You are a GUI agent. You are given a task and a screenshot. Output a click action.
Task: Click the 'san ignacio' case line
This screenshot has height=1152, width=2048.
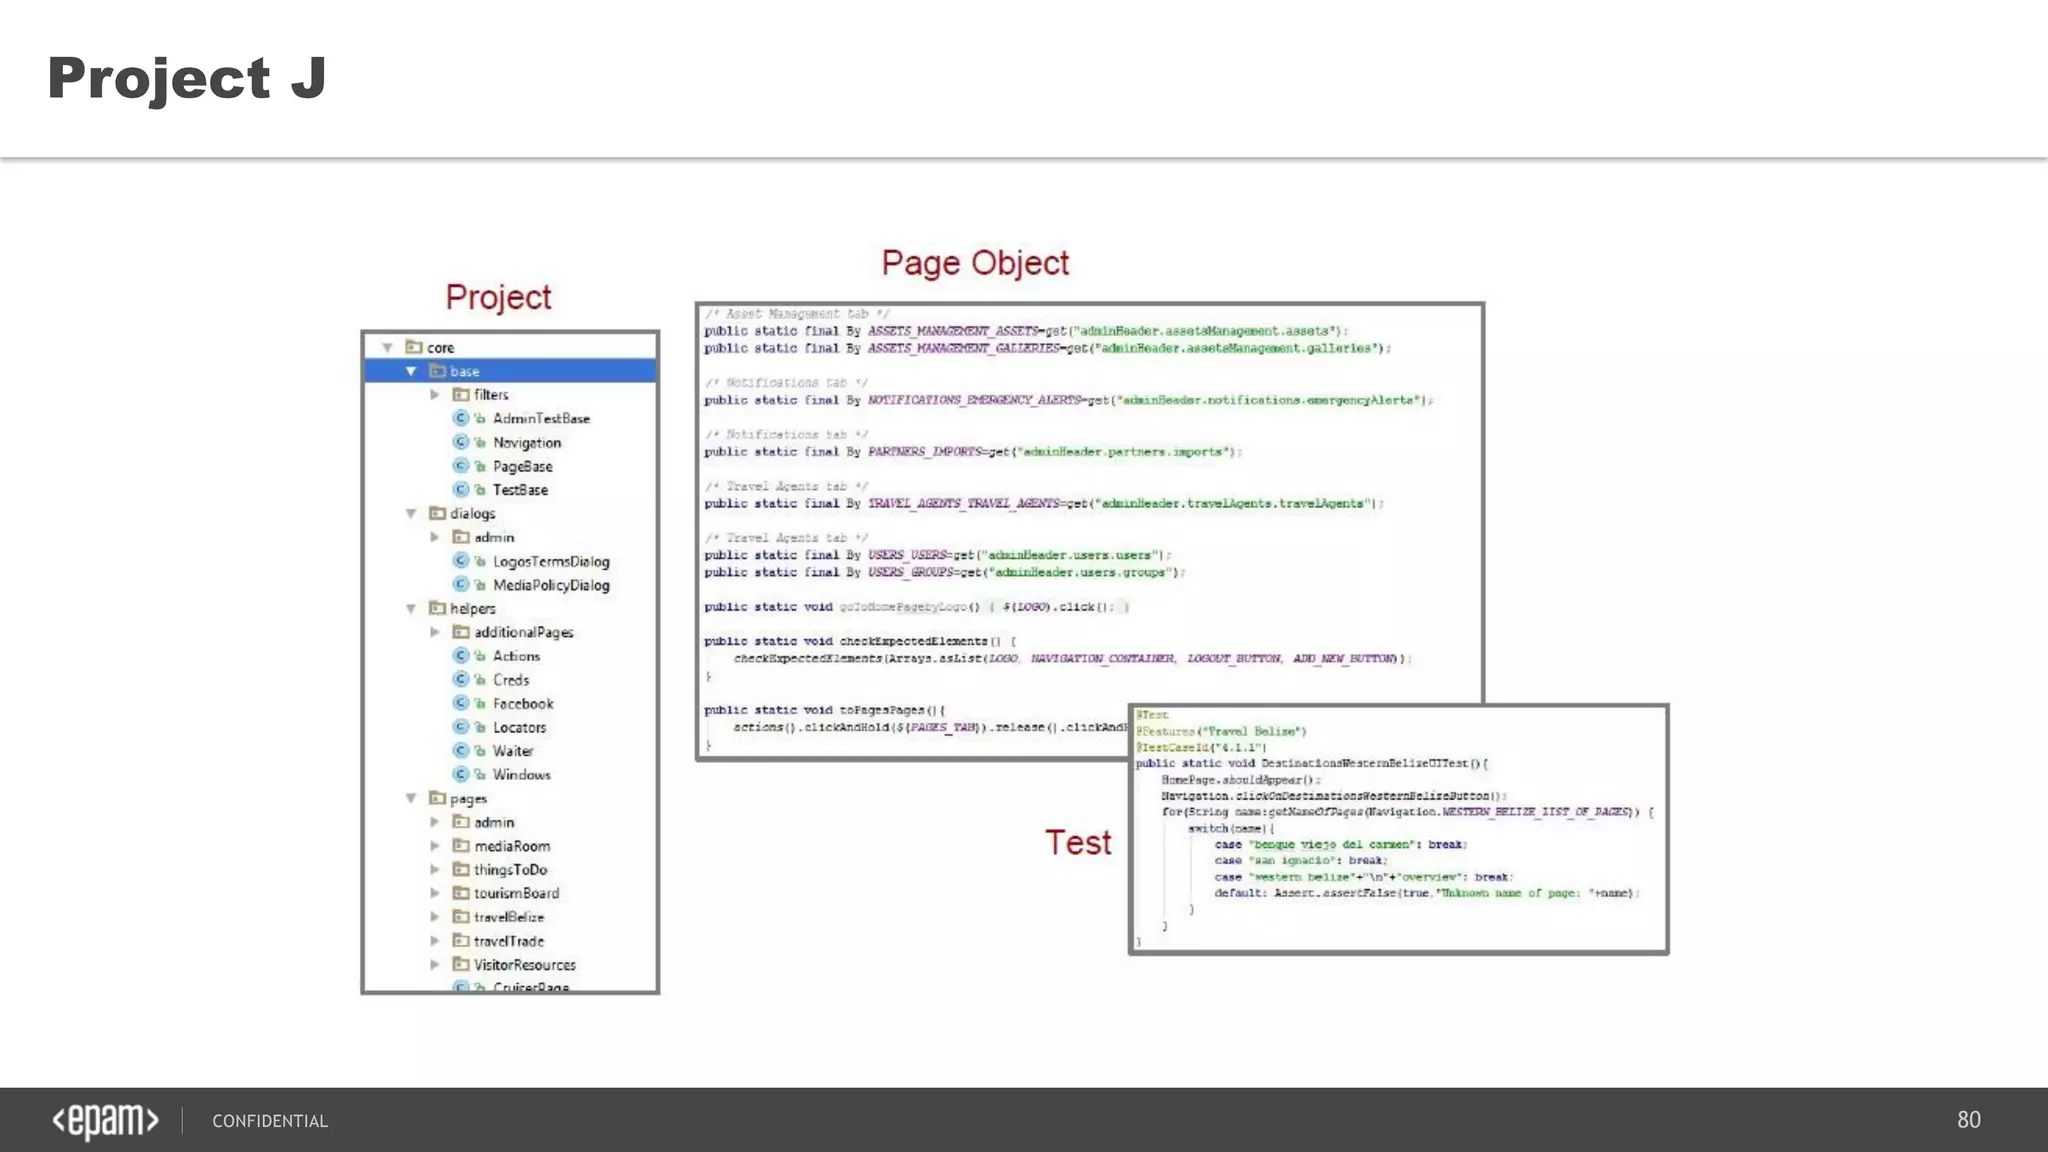(1301, 861)
